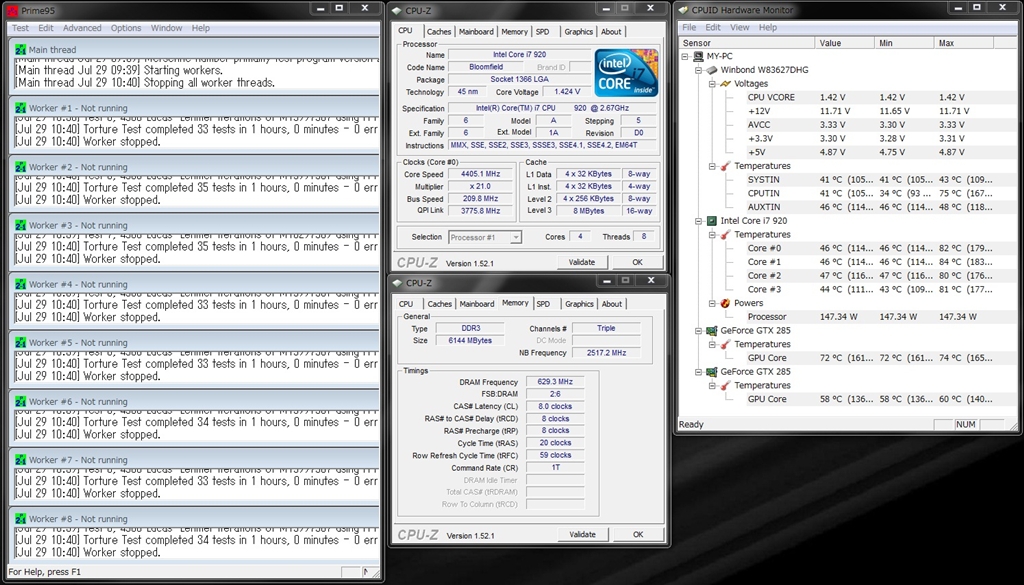Click the Voltages lightning icon in the sensor tree
The width and height of the screenshot is (1024, 585).
(x=725, y=84)
